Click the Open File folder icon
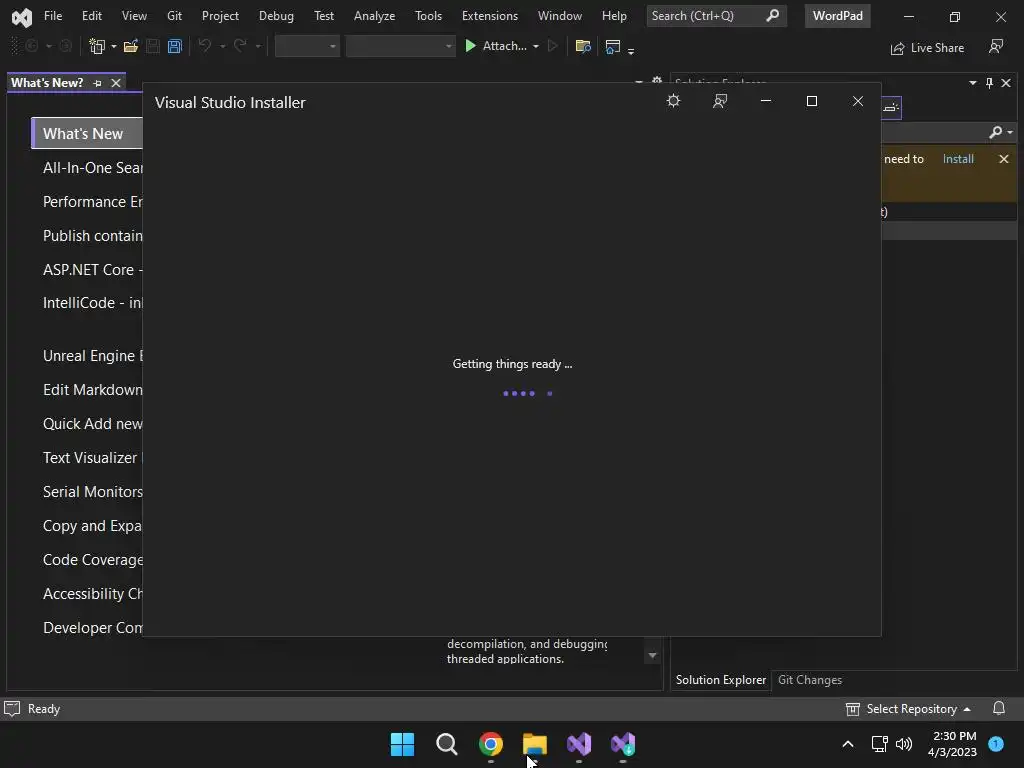The height and width of the screenshot is (768, 1024). [131, 46]
